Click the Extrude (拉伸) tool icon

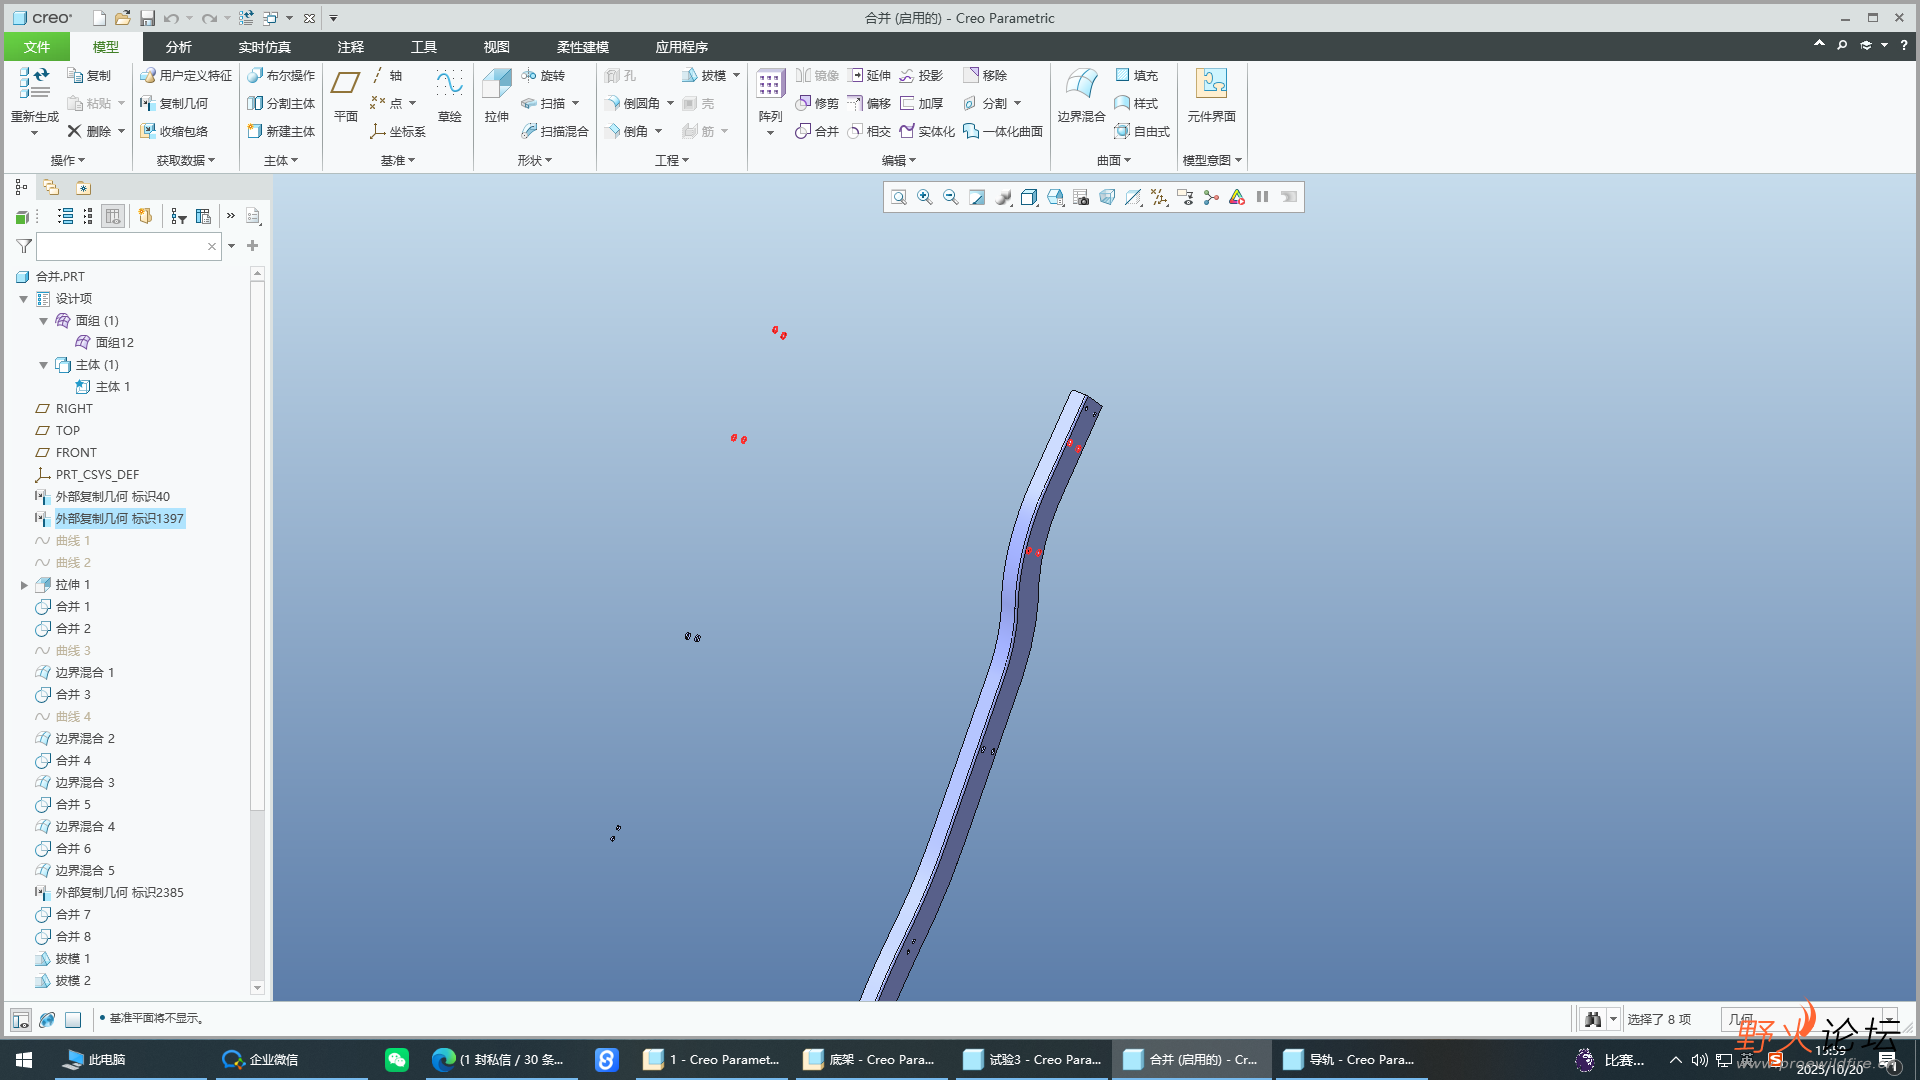pos(496,84)
